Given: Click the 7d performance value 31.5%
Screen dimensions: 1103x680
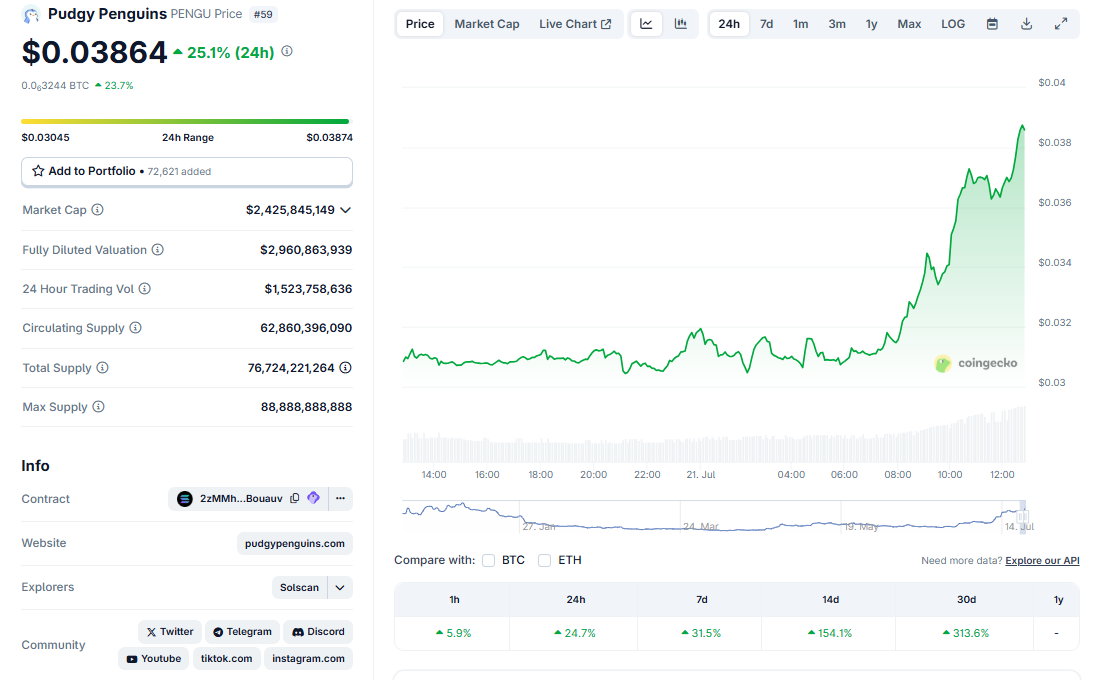Looking at the screenshot, I should coord(701,634).
